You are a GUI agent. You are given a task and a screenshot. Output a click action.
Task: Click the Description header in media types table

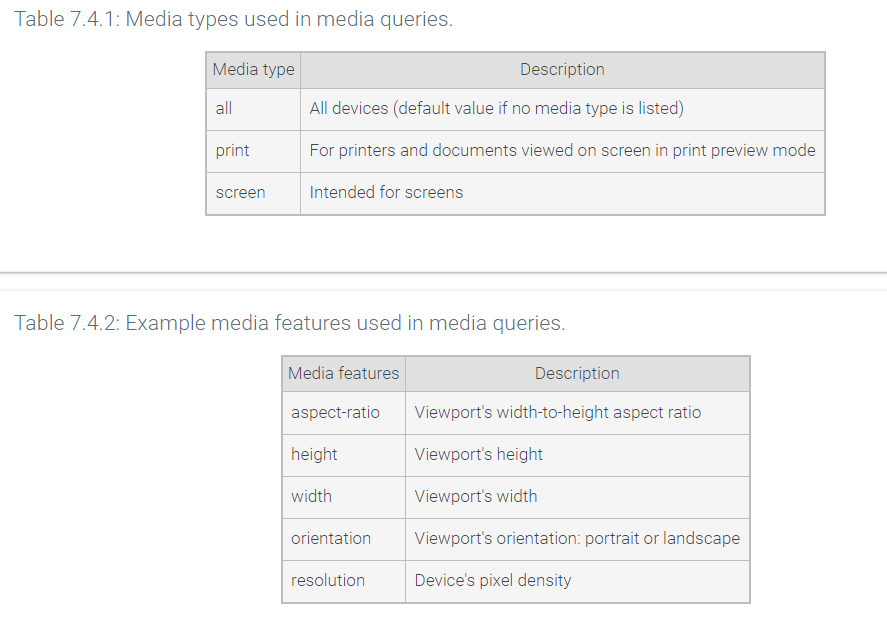click(562, 70)
